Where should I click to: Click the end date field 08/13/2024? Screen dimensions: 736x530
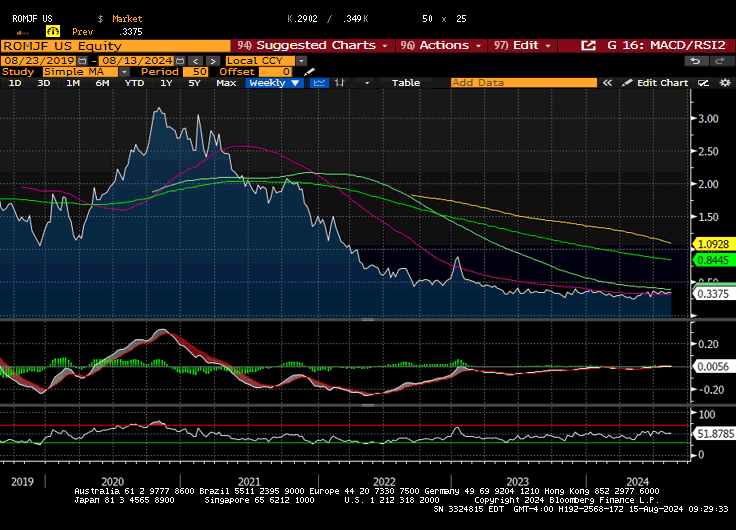pos(137,61)
